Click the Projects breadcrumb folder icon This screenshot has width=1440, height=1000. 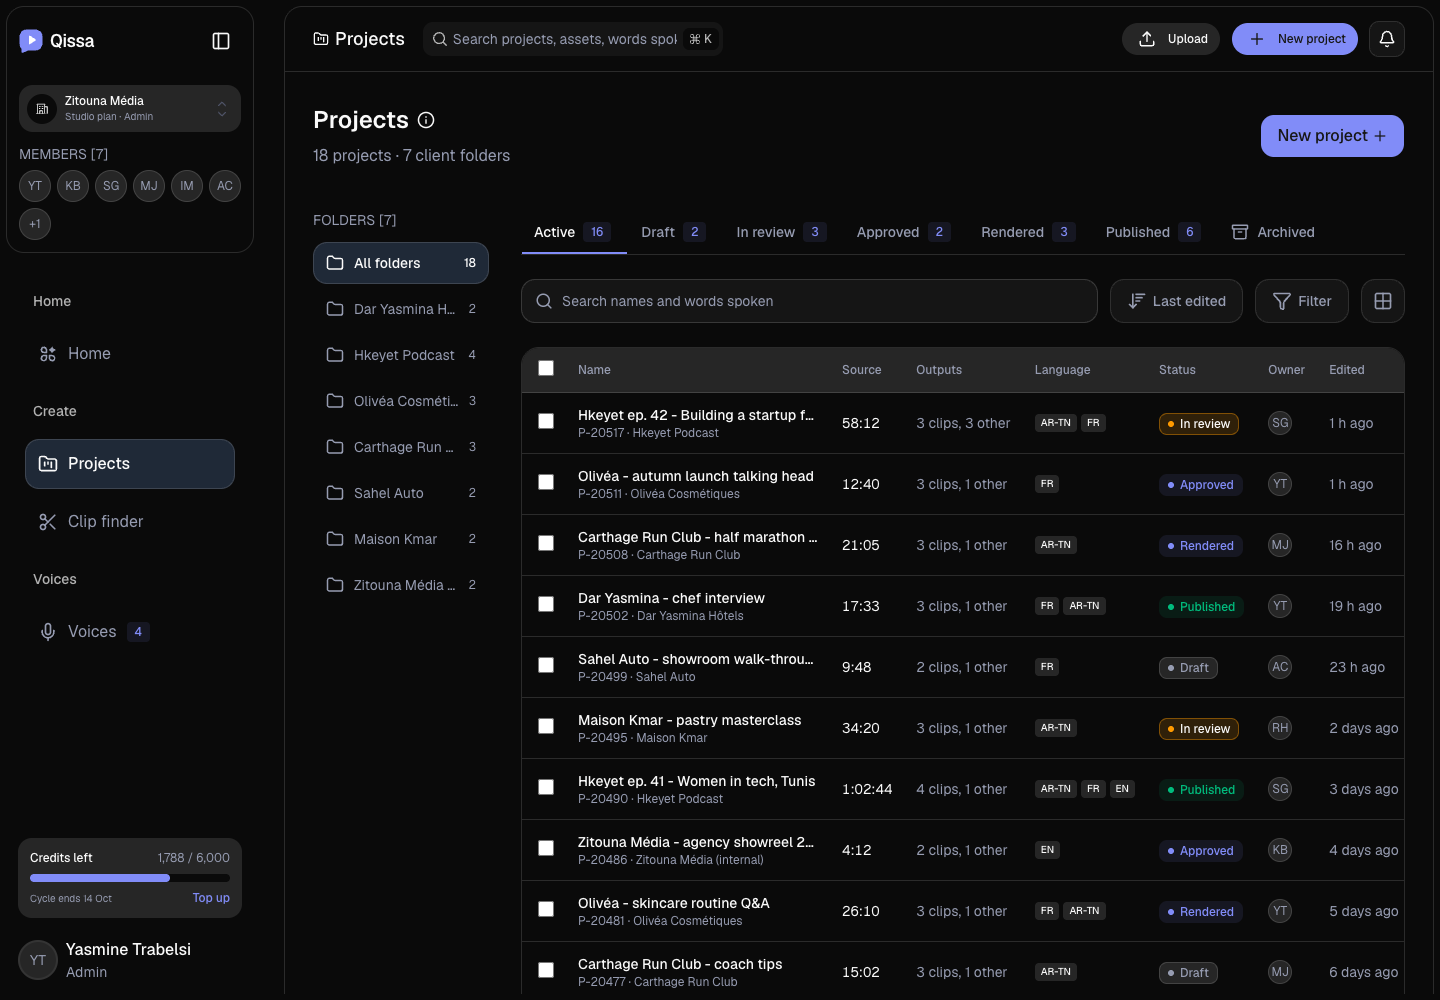(x=321, y=39)
